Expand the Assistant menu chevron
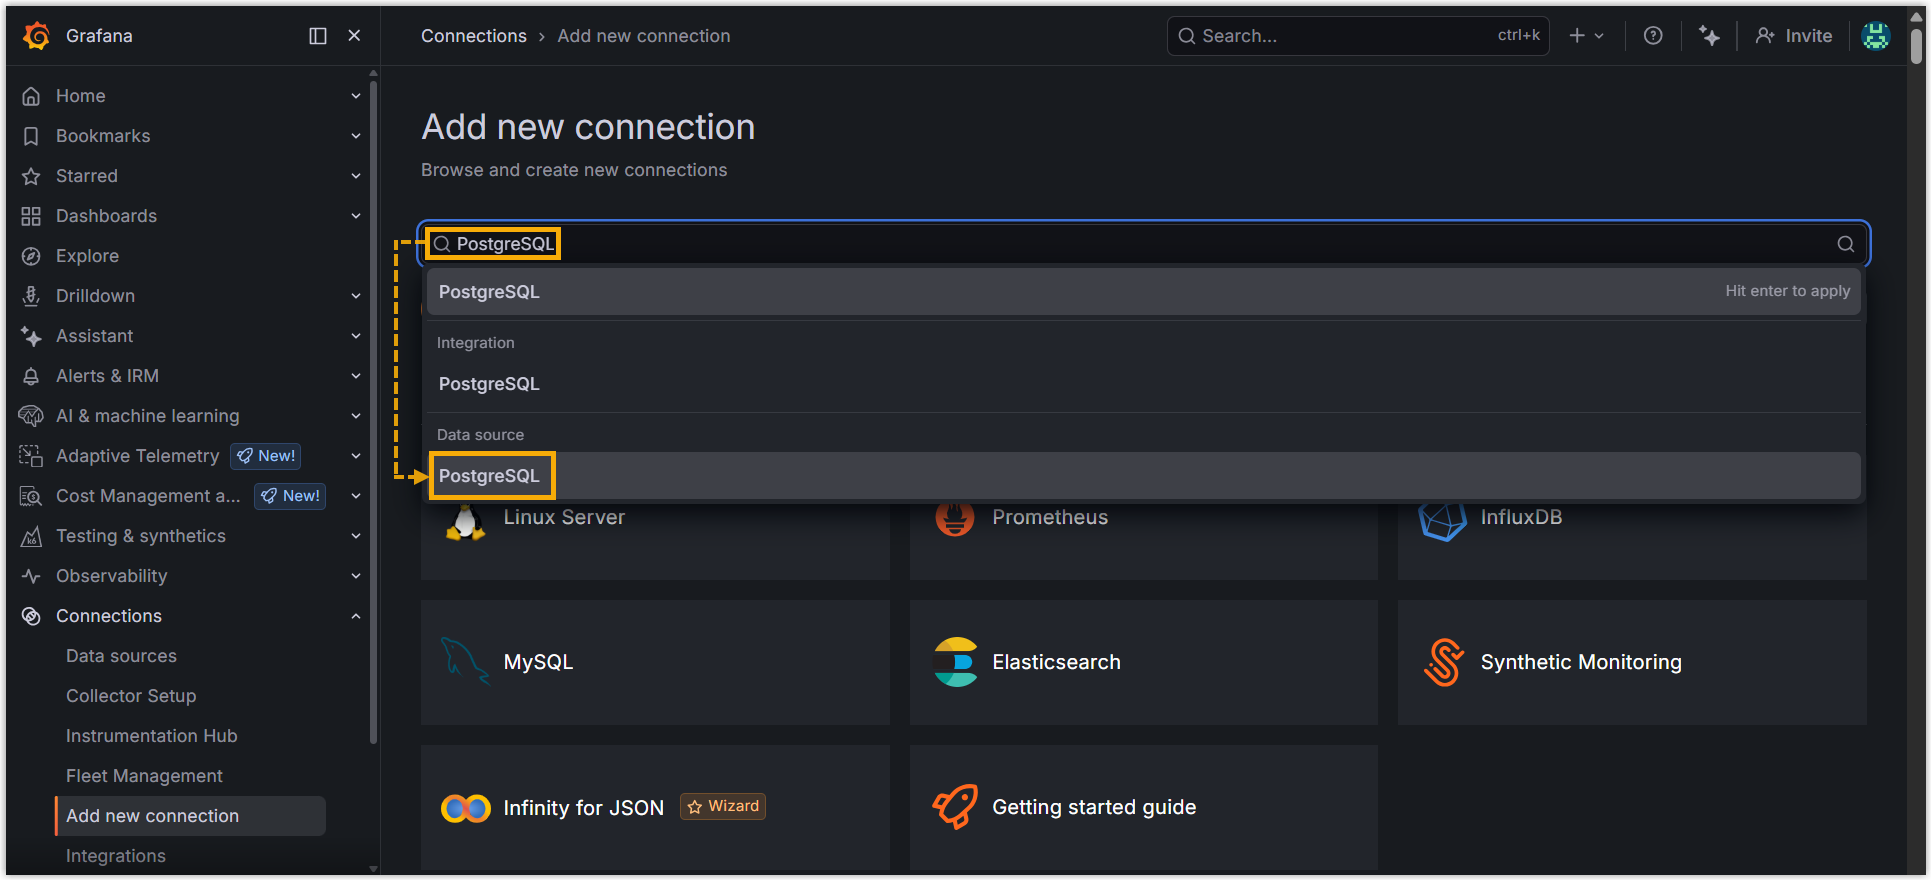This screenshot has width=1932, height=881. [x=356, y=336]
